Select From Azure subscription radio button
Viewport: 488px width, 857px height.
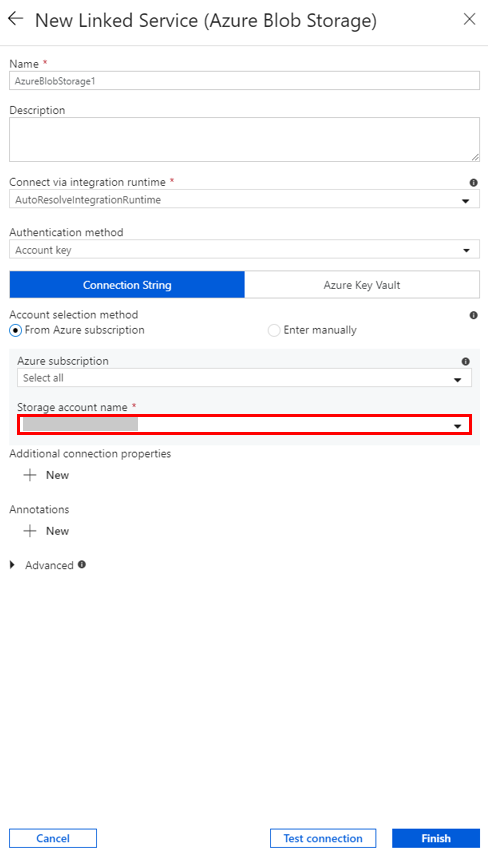16,331
